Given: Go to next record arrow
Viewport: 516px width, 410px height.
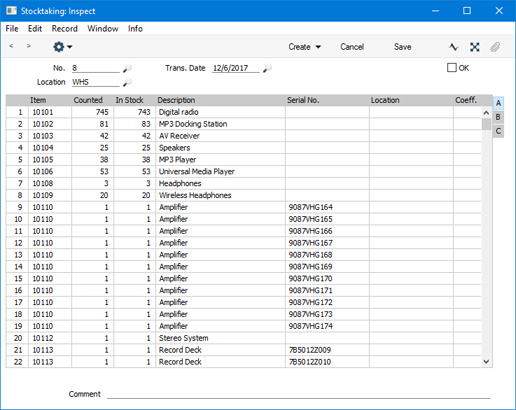Looking at the screenshot, I should pos(29,46).
